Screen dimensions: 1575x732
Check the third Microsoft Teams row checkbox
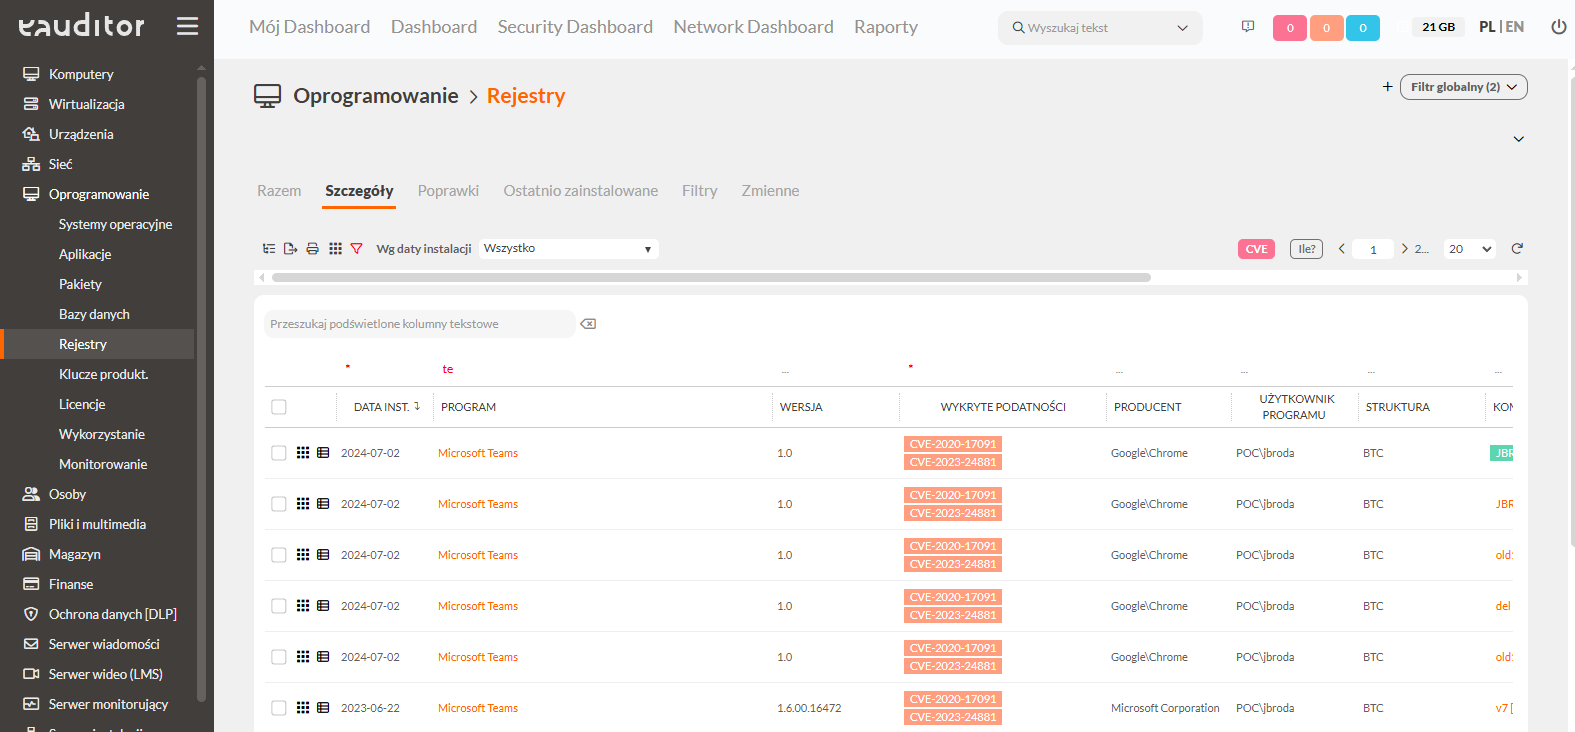click(x=279, y=555)
